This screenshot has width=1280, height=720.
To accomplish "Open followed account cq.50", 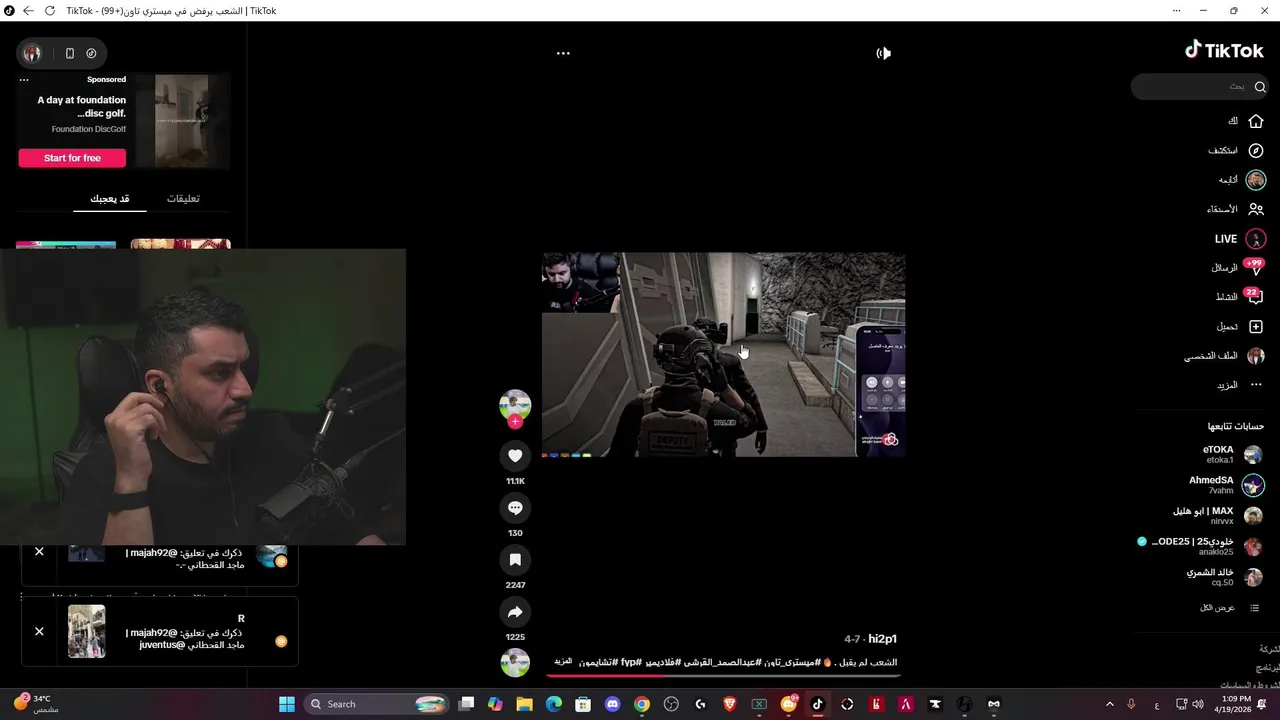I will point(1223,578).
